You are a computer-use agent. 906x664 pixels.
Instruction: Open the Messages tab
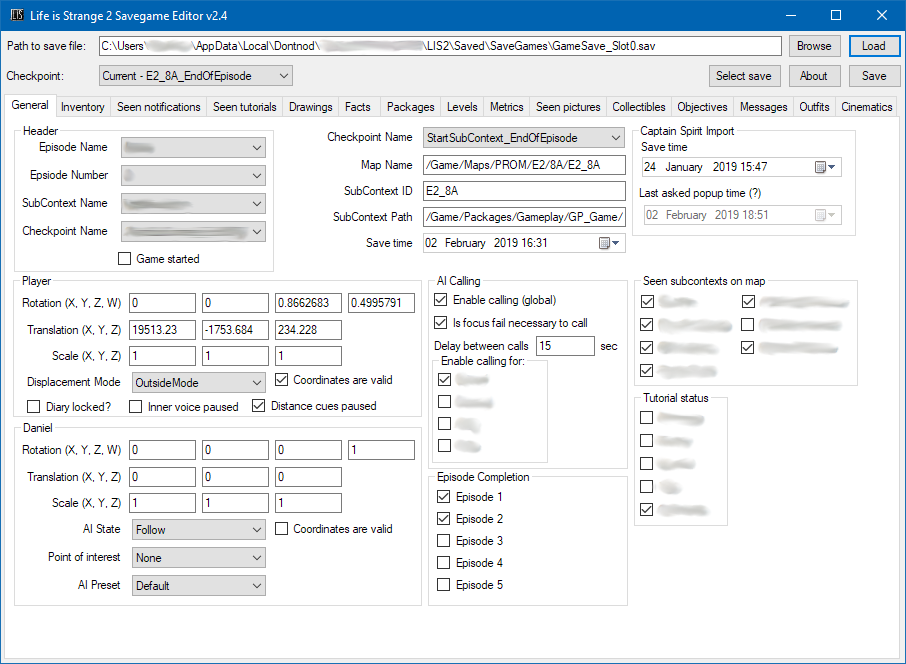tap(763, 107)
